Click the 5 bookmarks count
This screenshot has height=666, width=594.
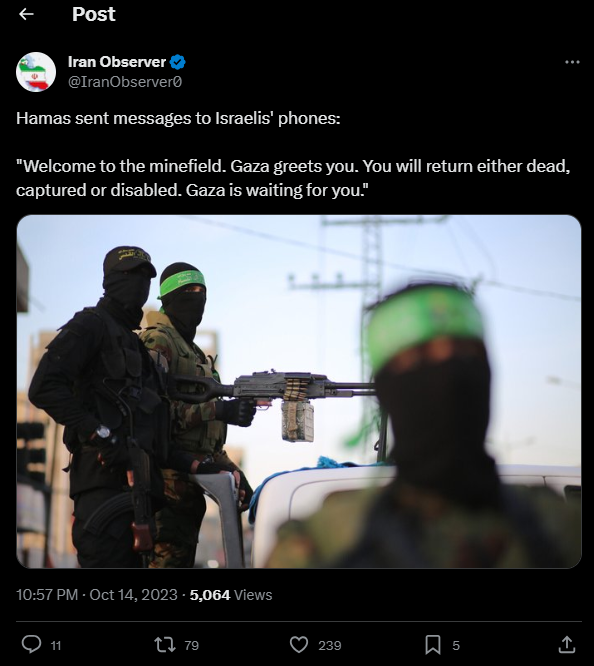point(456,645)
